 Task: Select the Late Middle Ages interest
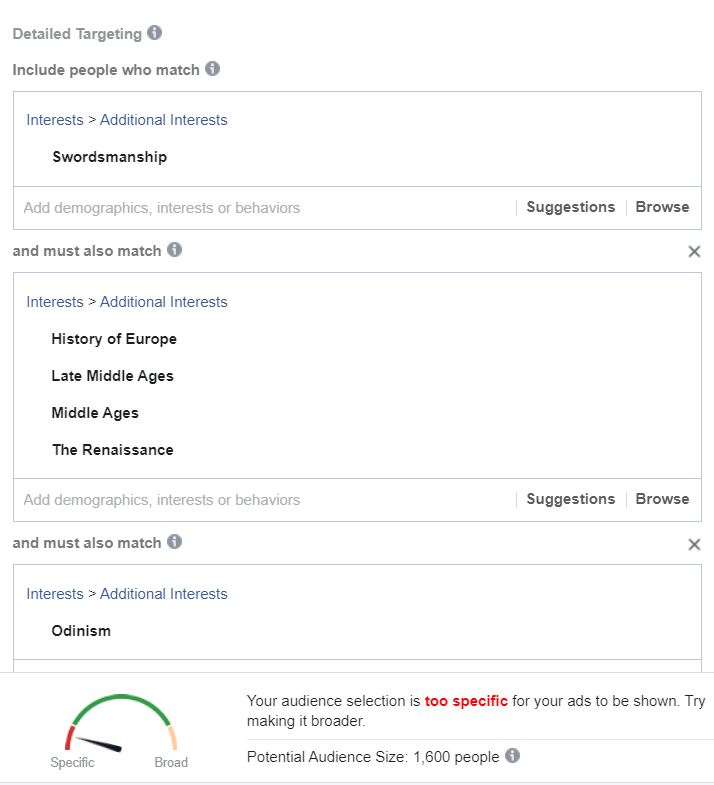[x=112, y=376]
